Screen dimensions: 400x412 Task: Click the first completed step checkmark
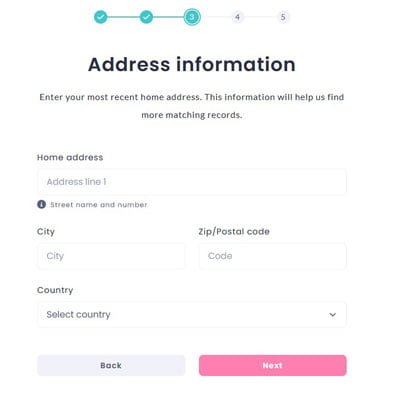[x=101, y=17]
